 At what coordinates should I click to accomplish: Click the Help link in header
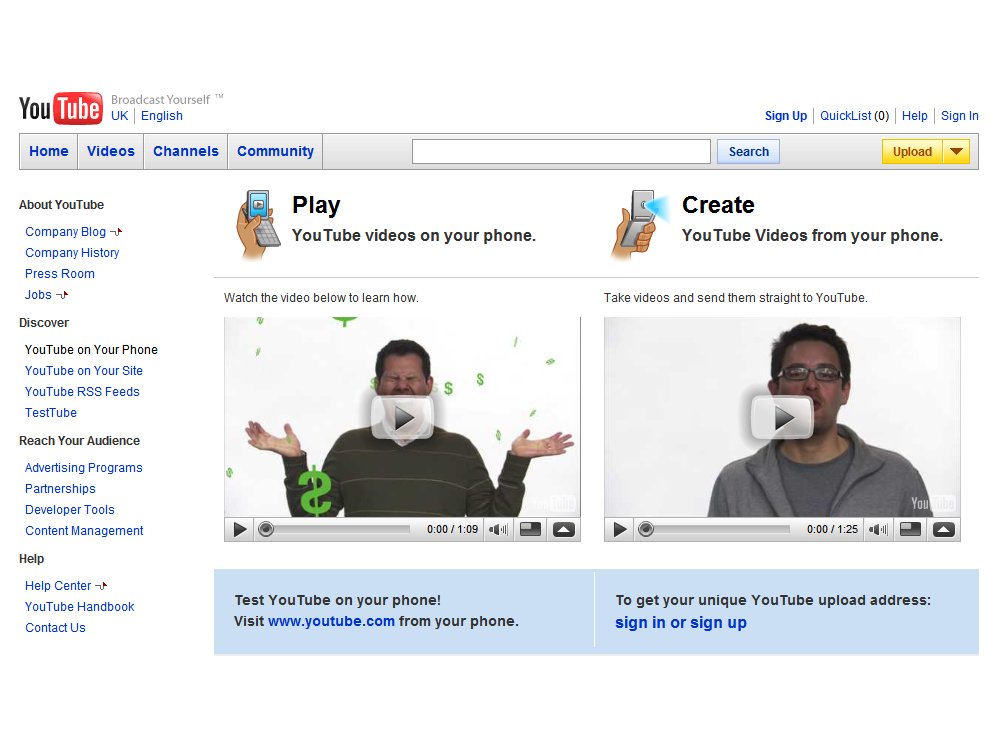(x=914, y=116)
